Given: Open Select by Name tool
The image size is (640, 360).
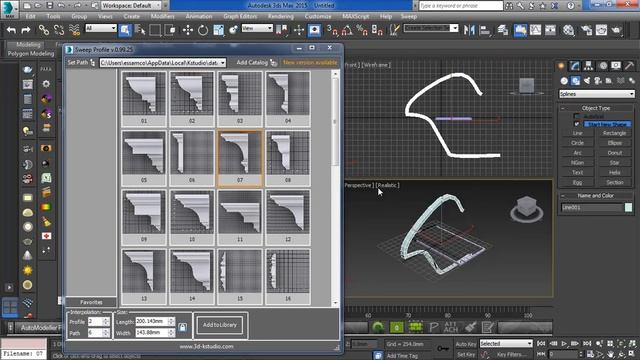Looking at the screenshot, I should coord(140,30).
